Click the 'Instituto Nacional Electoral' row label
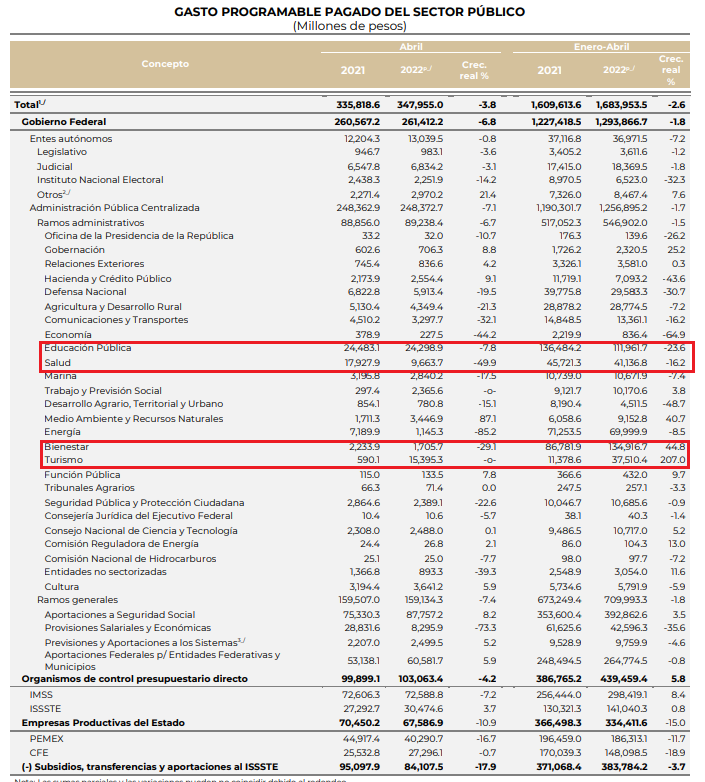Image resolution: width=705 pixels, height=782 pixels. point(100,180)
